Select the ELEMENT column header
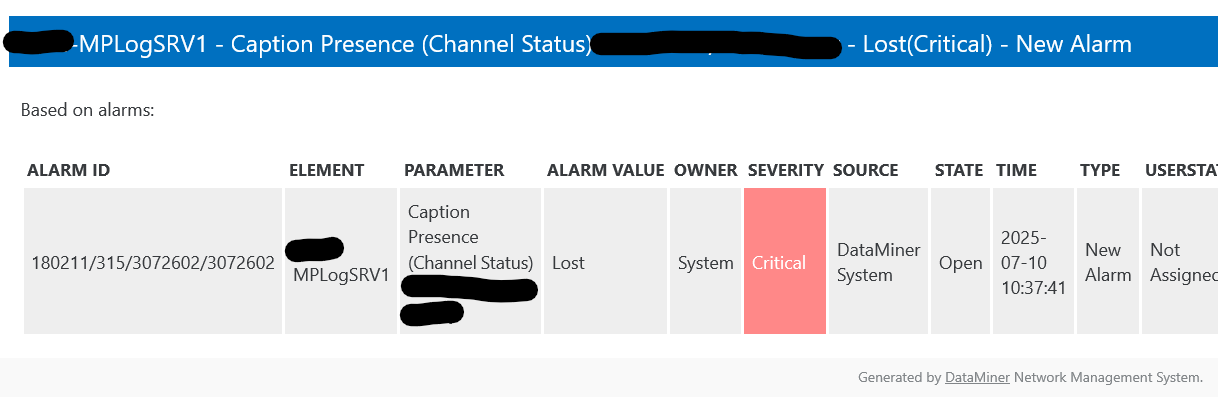This screenshot has width=1224, height=397. (x=326, y=170)
